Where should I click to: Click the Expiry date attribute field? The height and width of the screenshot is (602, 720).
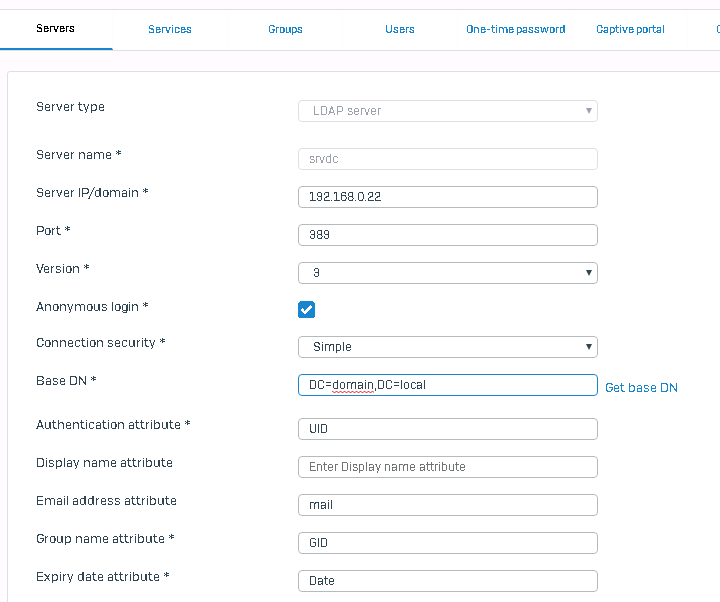447,581
